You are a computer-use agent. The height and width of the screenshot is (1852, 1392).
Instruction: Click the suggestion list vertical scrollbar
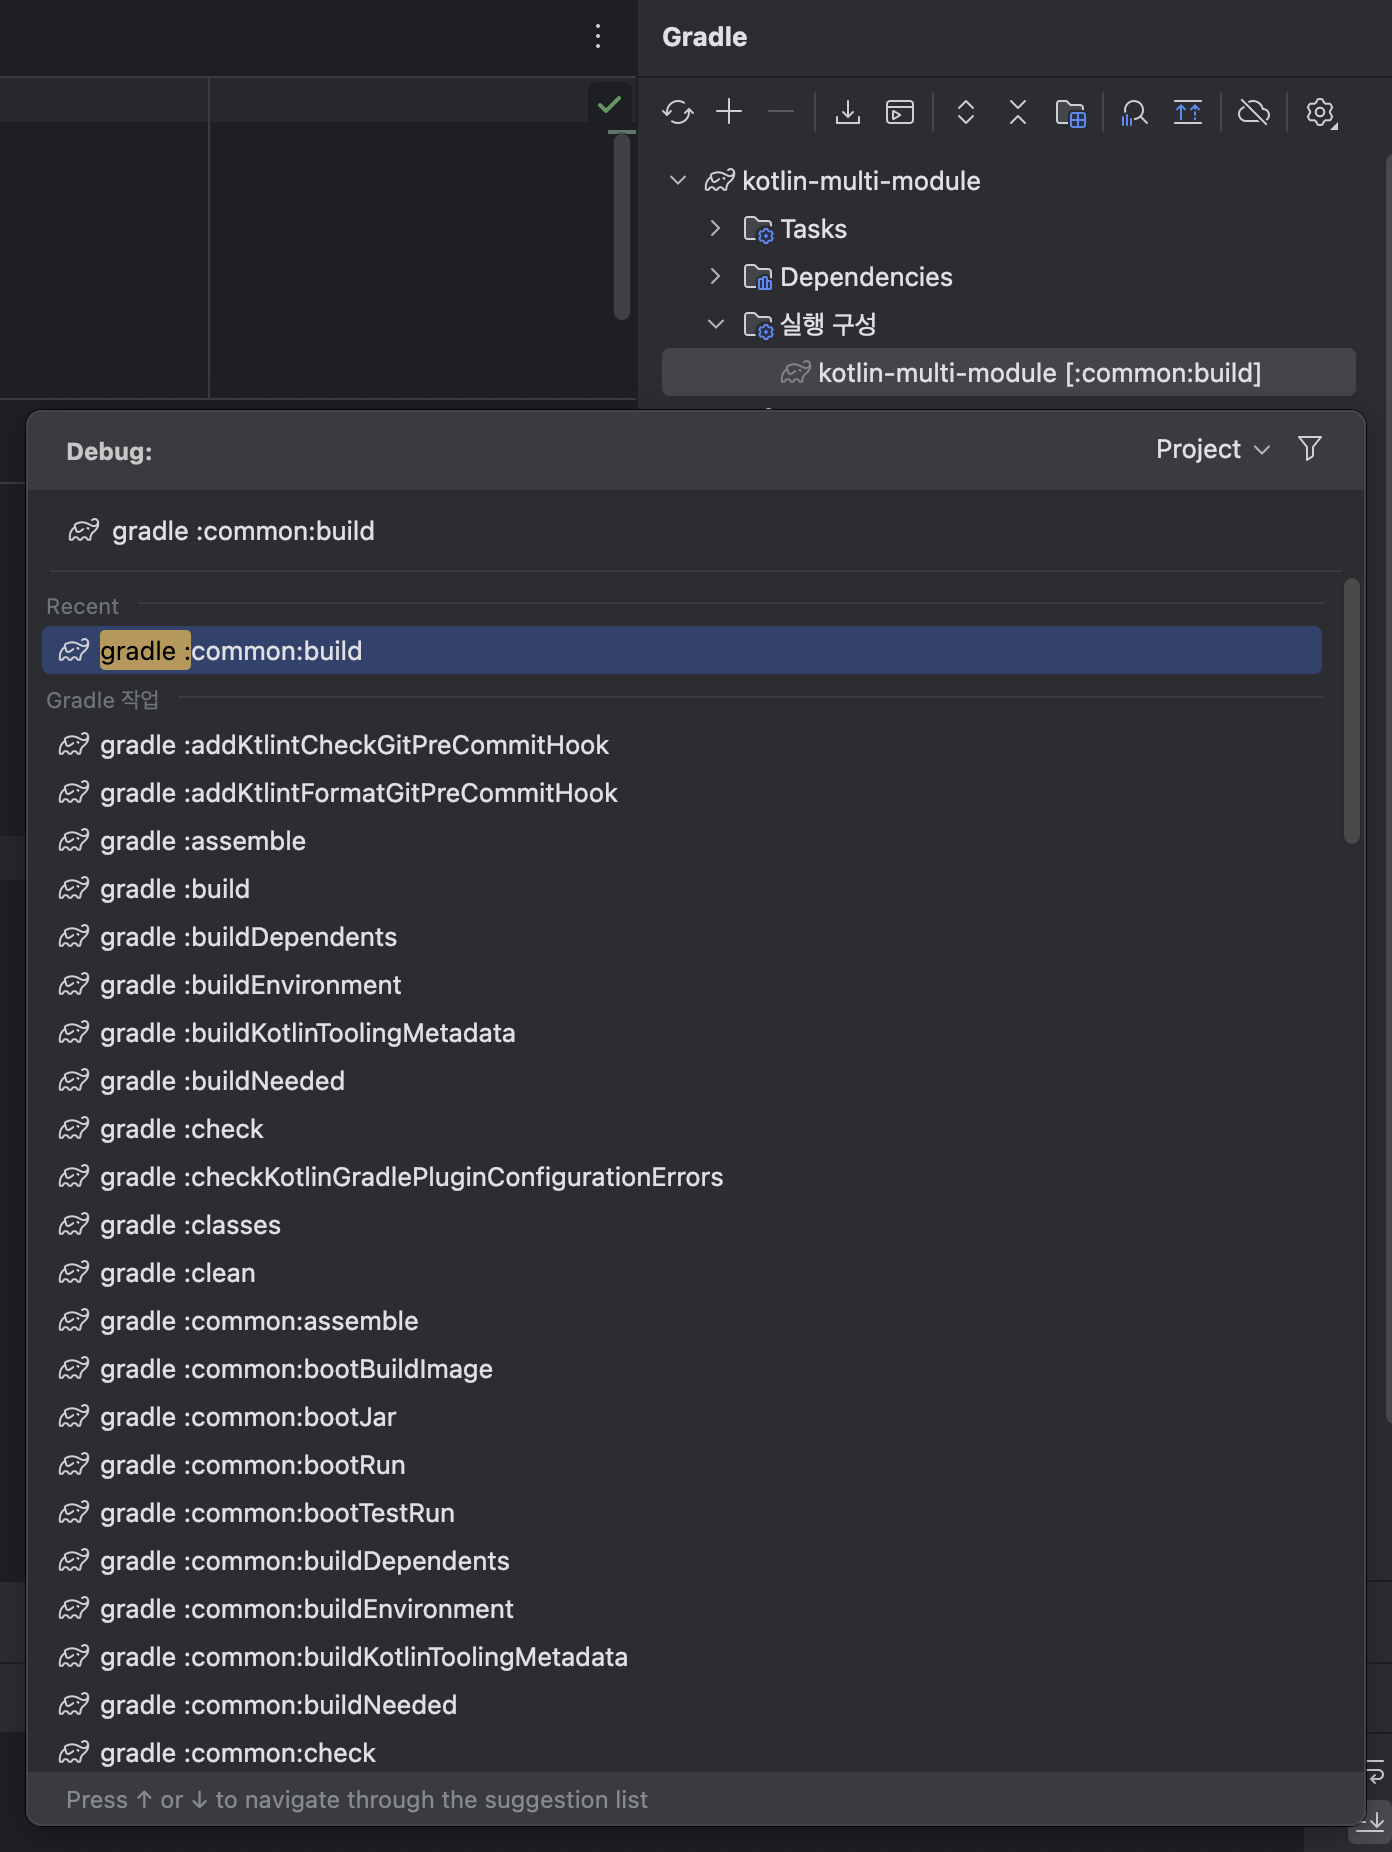[1352, 710]
